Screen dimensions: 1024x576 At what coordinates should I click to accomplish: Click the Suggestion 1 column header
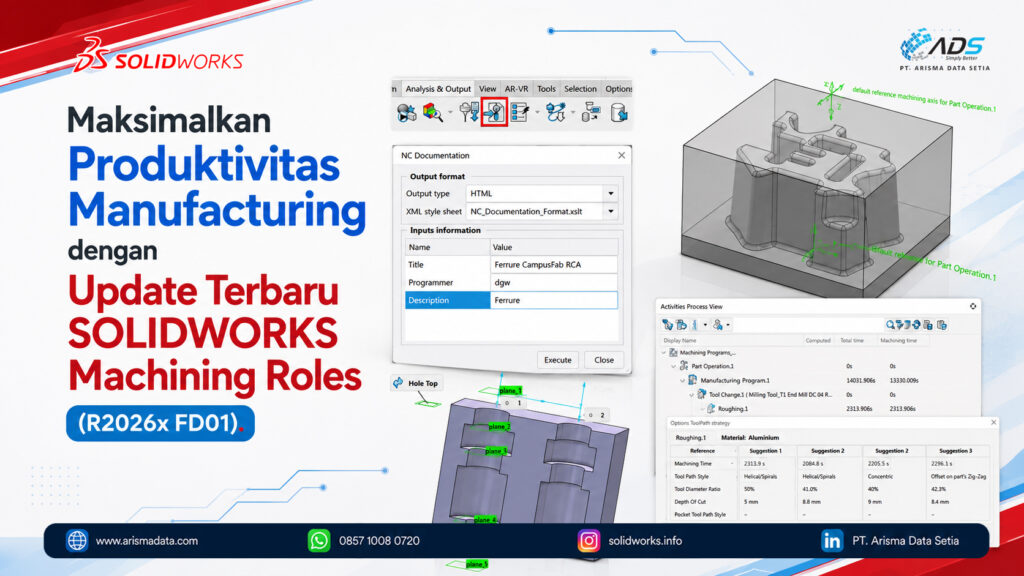pyautogui.click(x=765, y=451)
